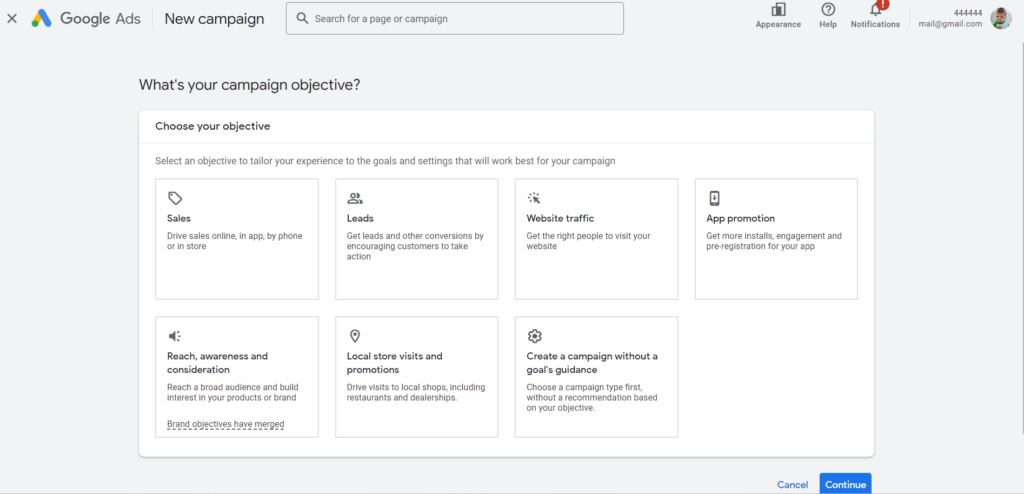Select Local store visits and promotions title
The width and height of the screenshot is (1024, 494).
(x=394, y=363)
